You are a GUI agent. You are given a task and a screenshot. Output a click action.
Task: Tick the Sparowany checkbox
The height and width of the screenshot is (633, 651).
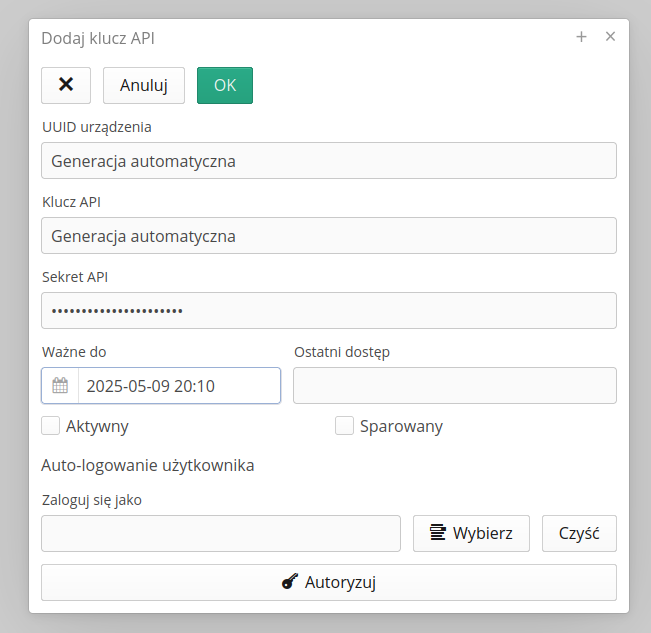[344, 426]
